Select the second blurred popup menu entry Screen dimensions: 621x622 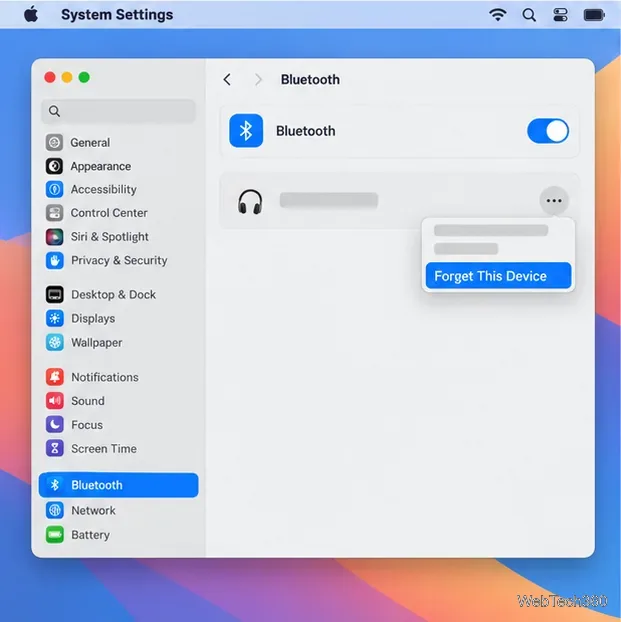(466, 249)
